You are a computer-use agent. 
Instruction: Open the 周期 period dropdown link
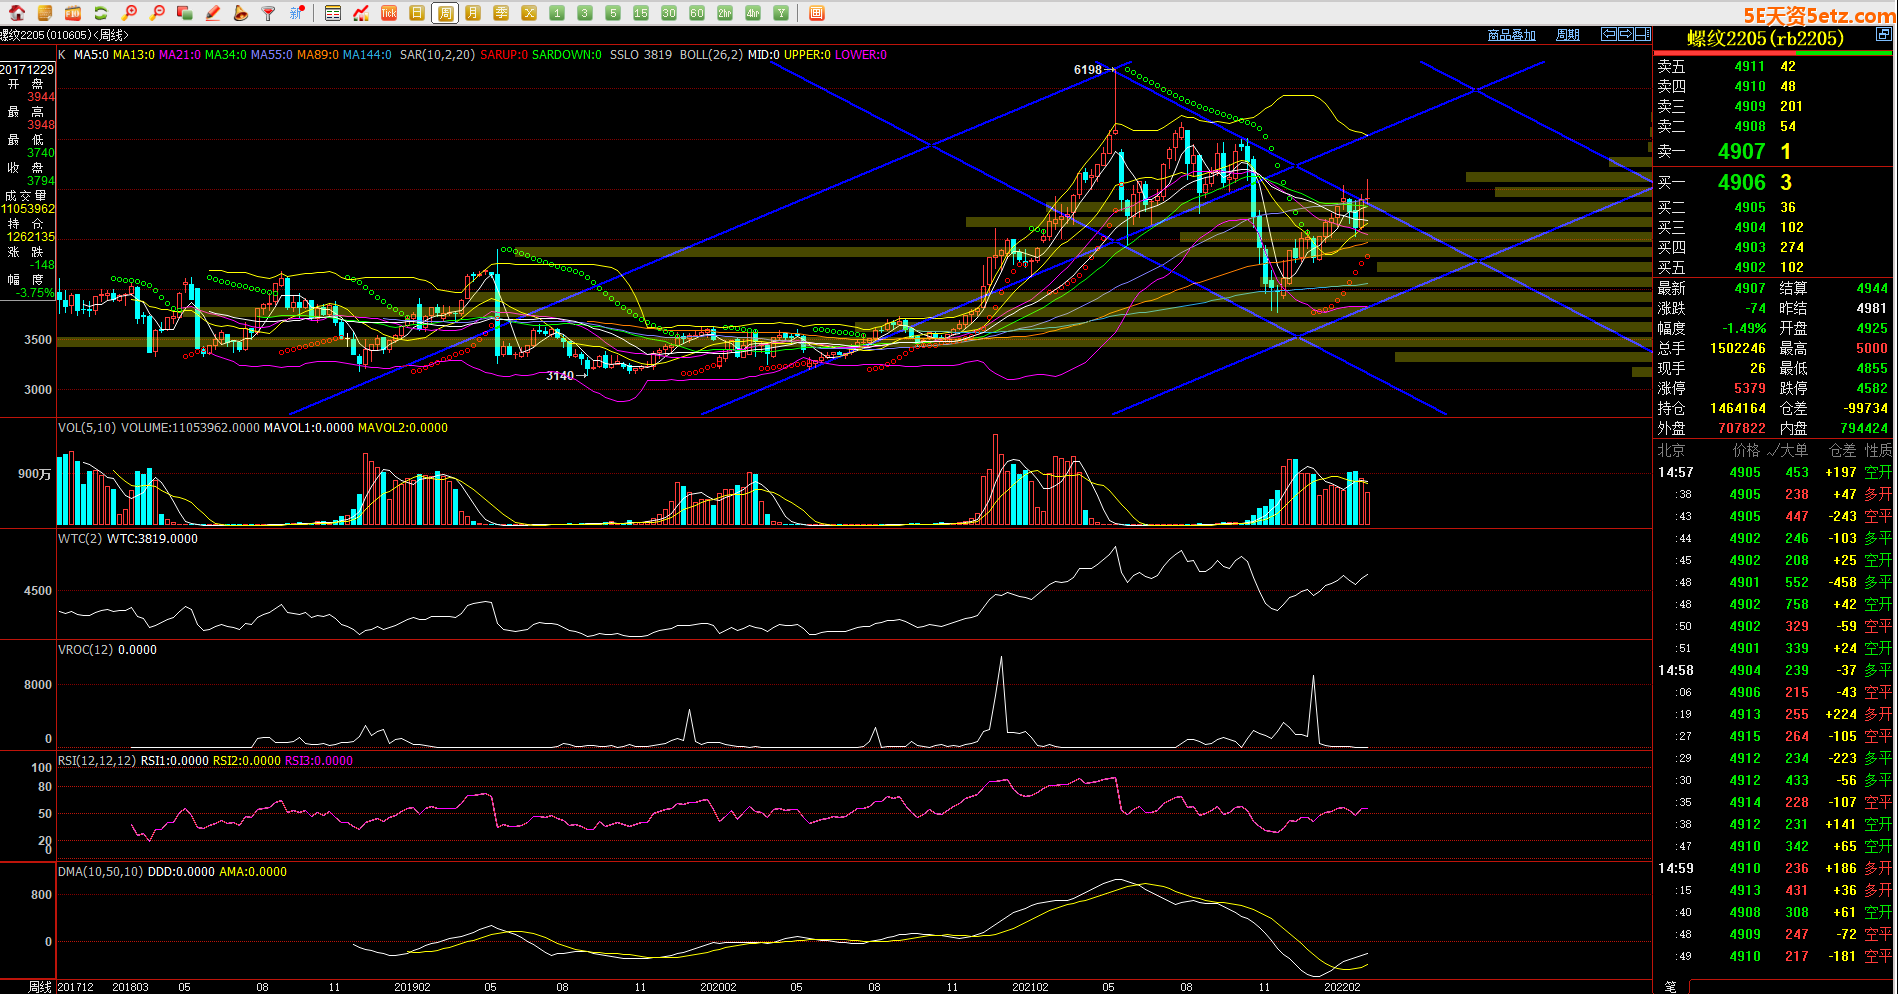pyautogui.click(x=1568, y=35)
